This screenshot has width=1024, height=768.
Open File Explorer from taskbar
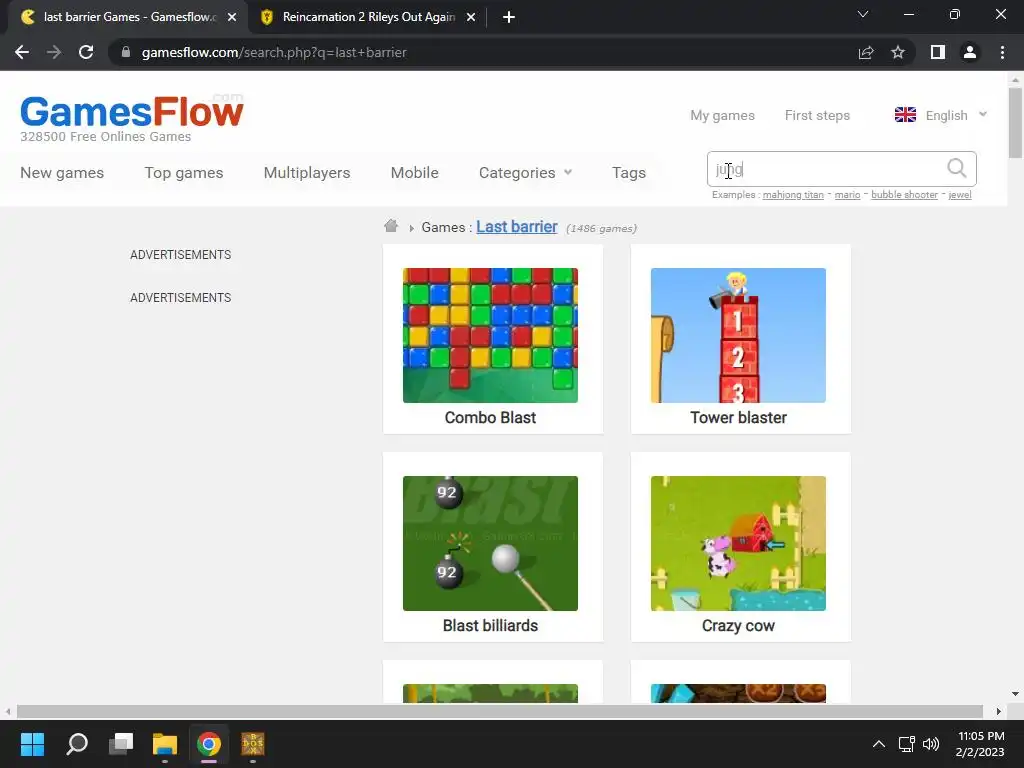pyautogui.click(x=165, y=744)
